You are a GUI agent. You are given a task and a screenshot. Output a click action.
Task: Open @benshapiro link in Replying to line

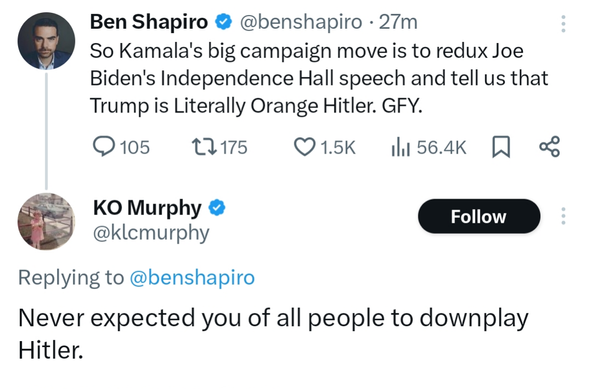(x=192, y=278)
